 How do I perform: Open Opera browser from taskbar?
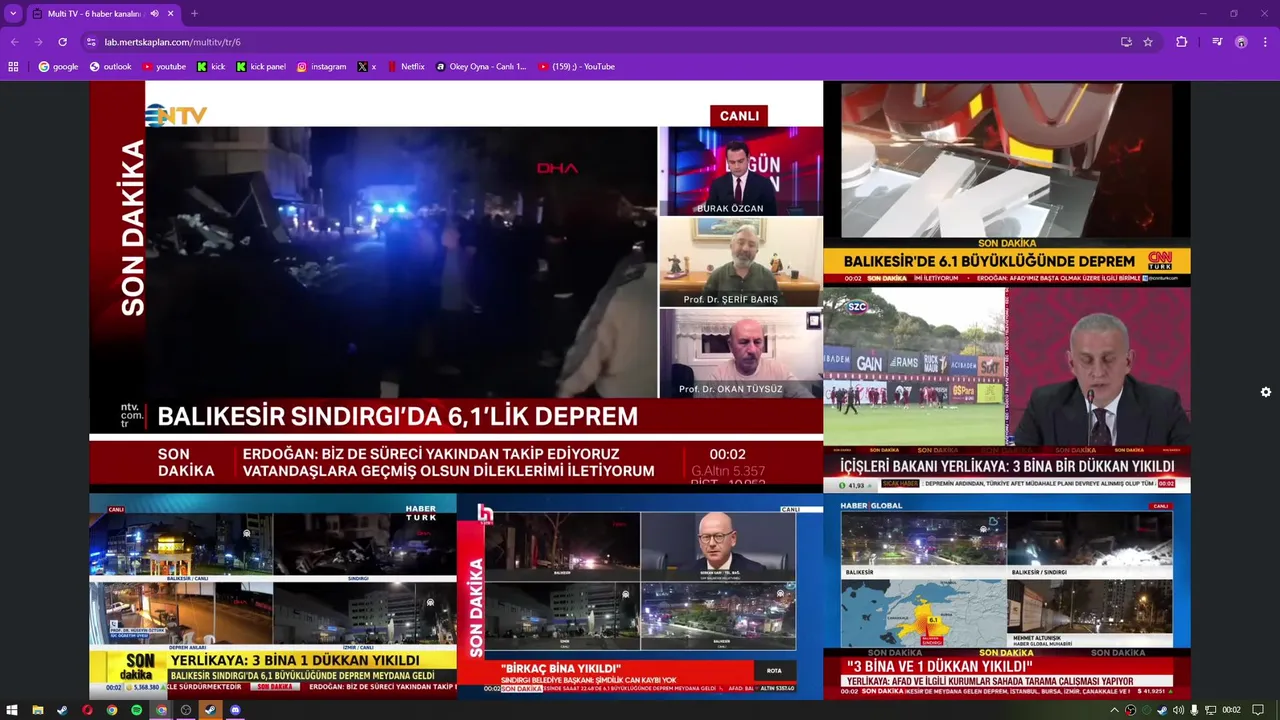[x=88, y=710]
